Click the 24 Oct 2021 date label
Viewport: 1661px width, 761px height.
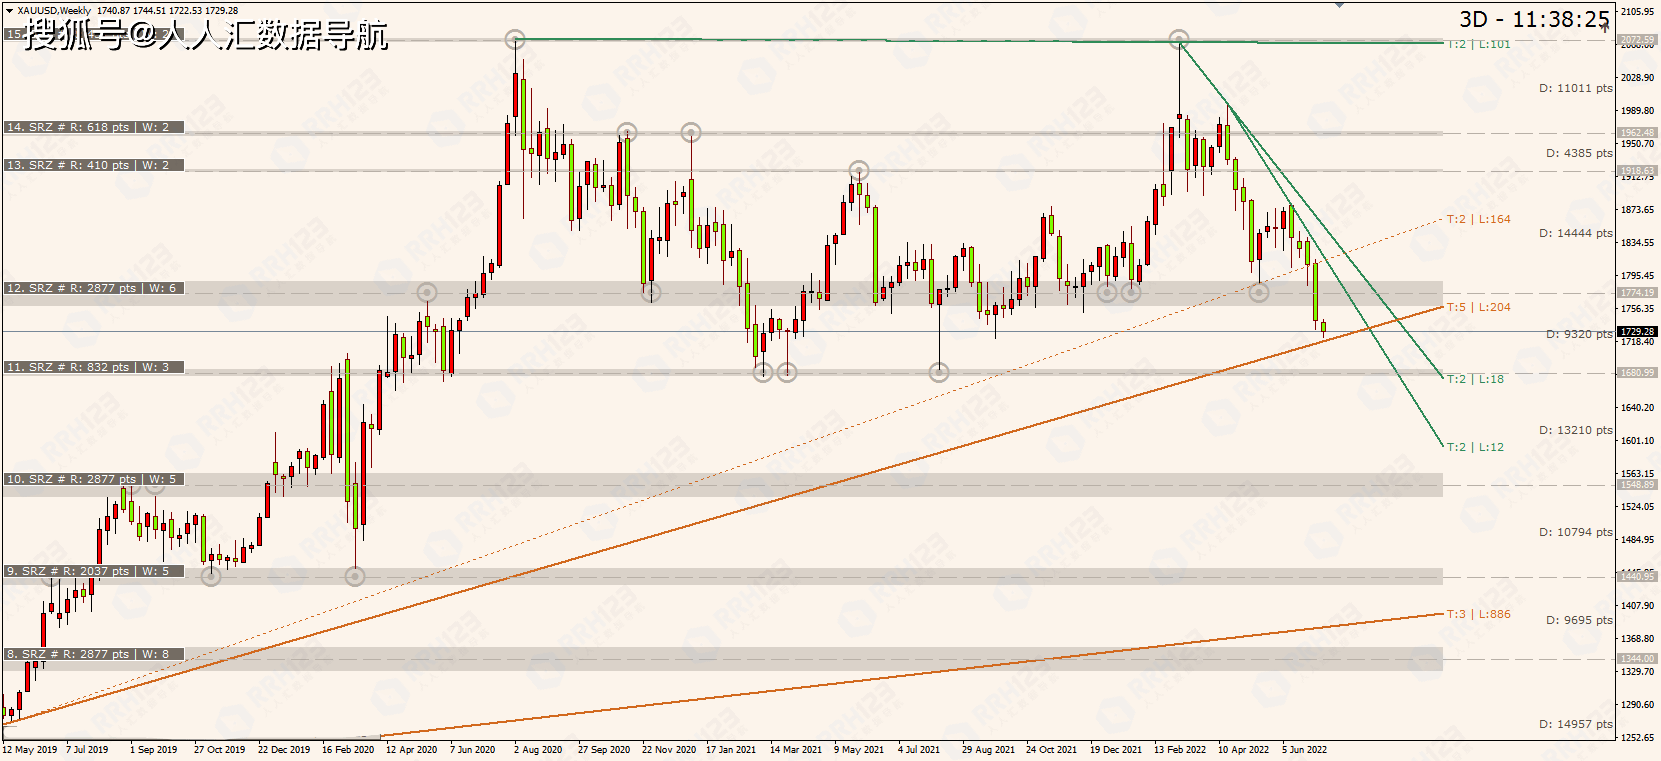1052,750
